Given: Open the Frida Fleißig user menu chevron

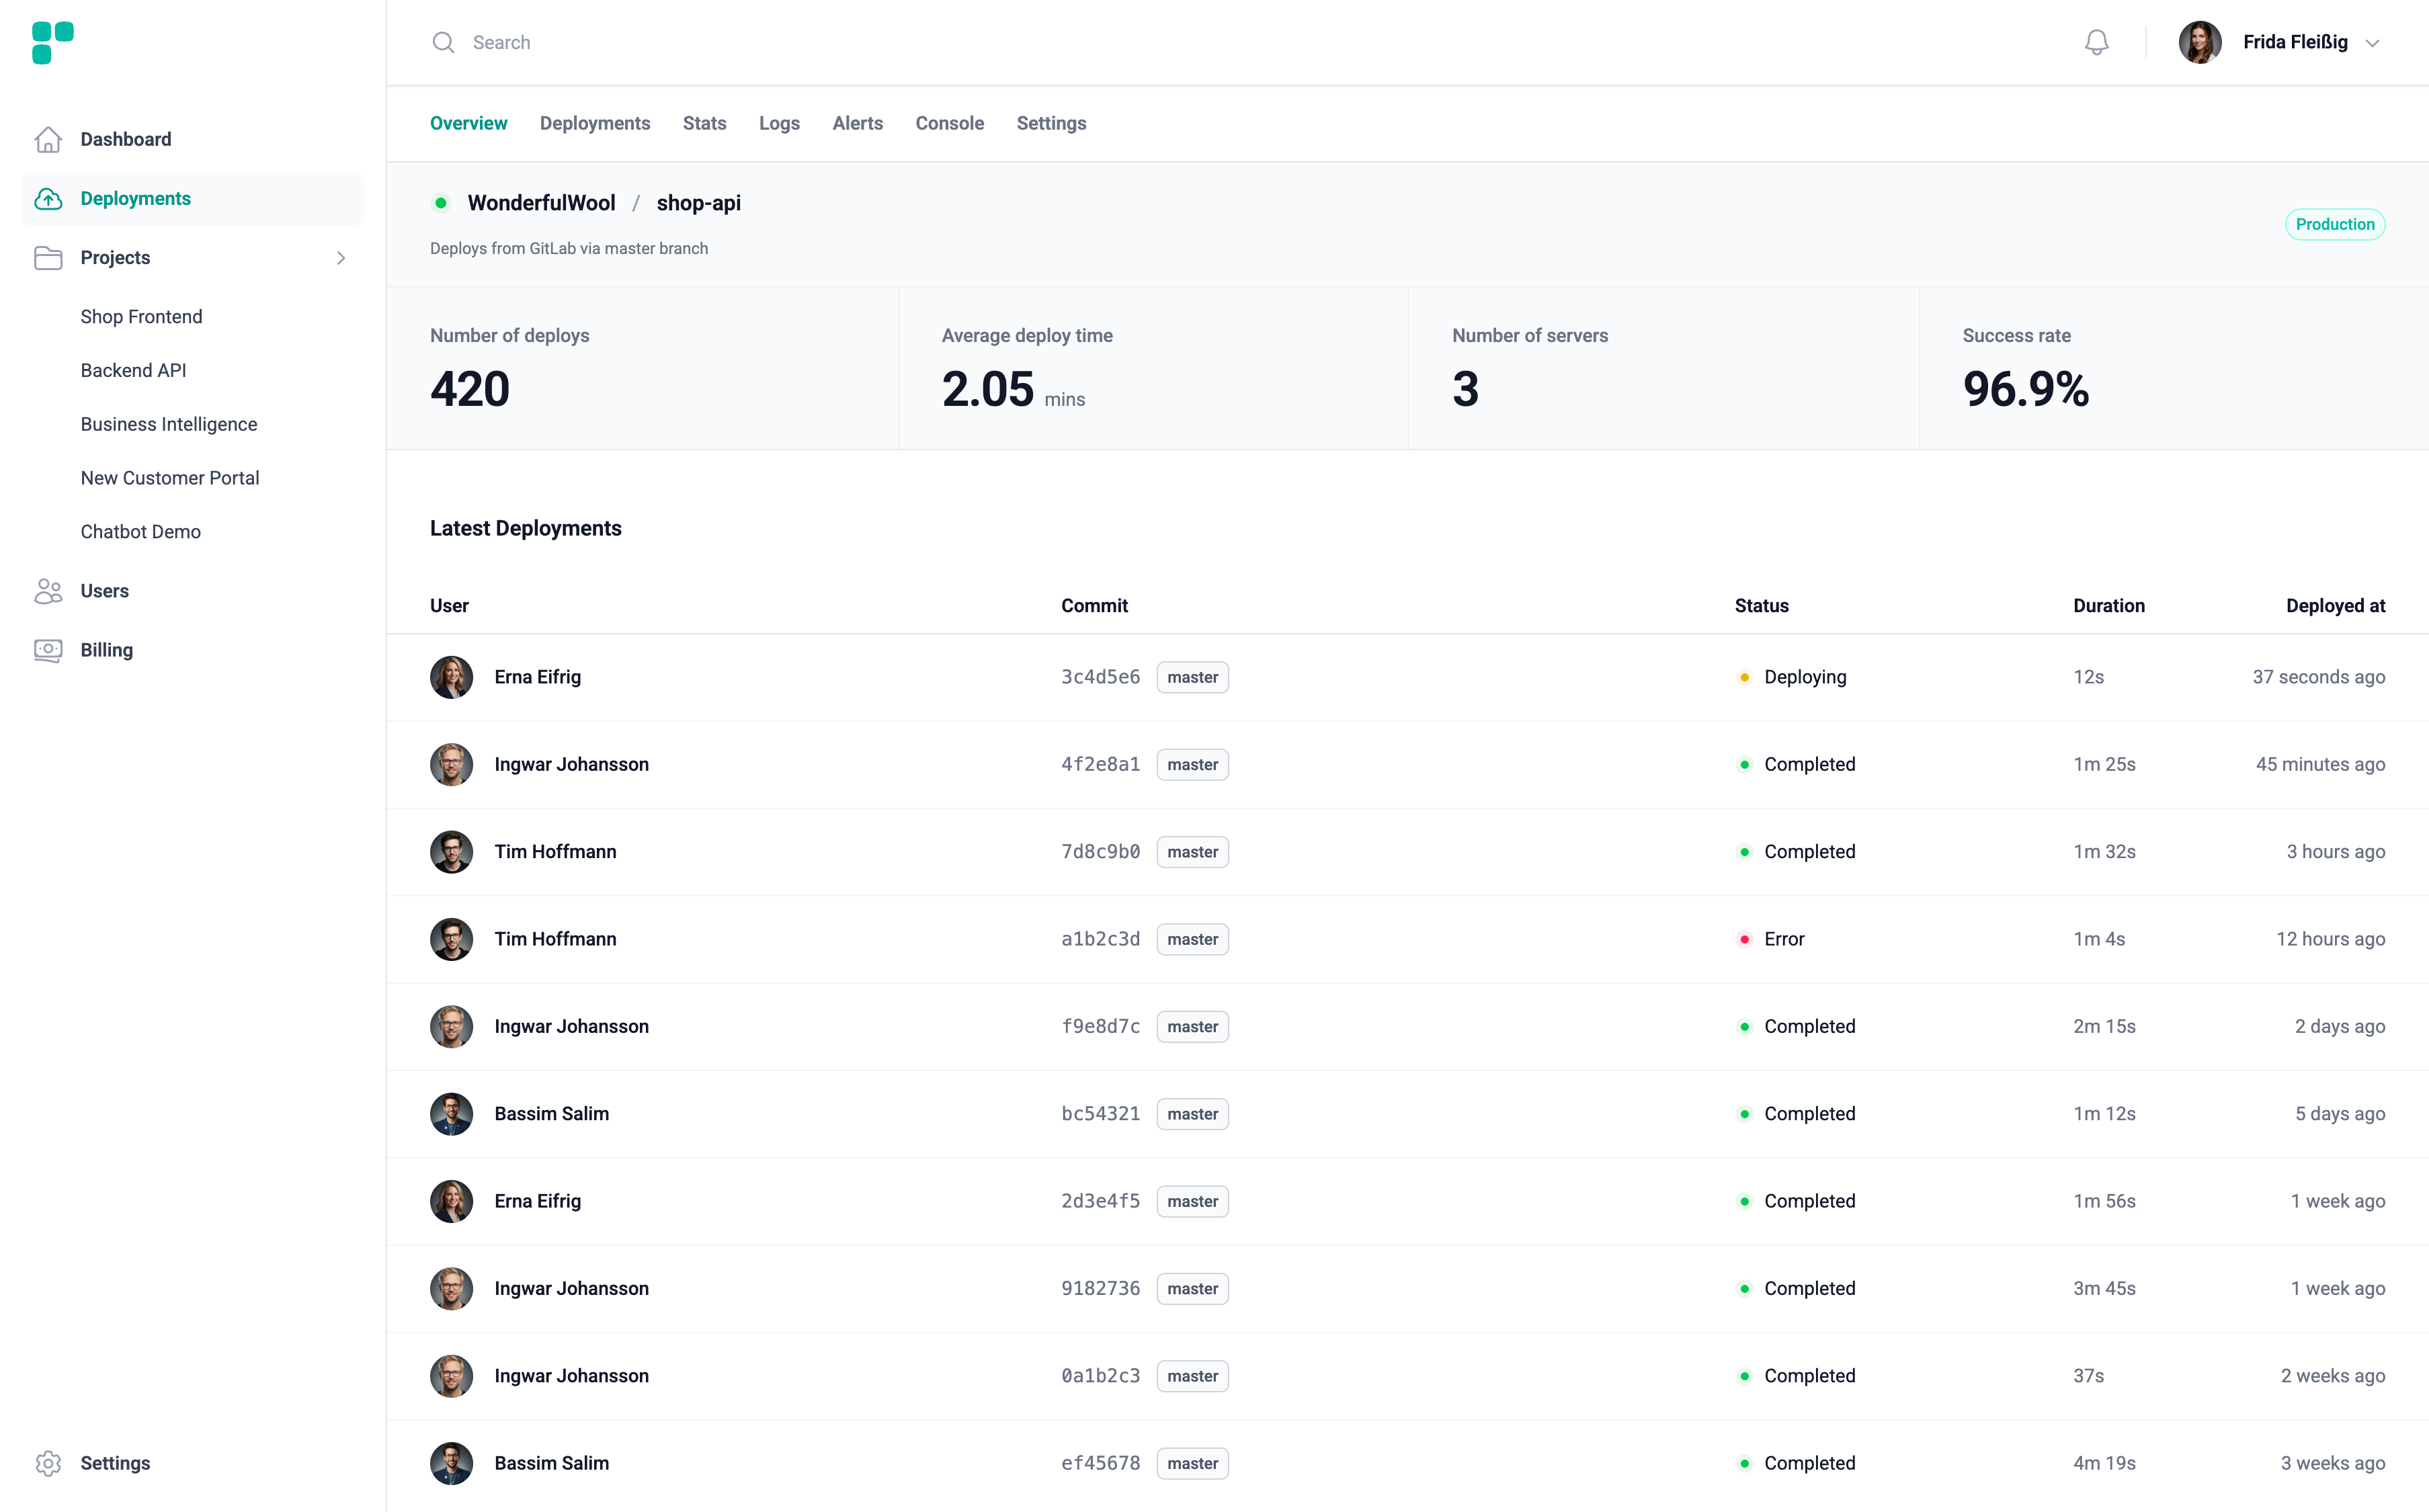Looking at the screenshot, I should [x=2372, y=43].
